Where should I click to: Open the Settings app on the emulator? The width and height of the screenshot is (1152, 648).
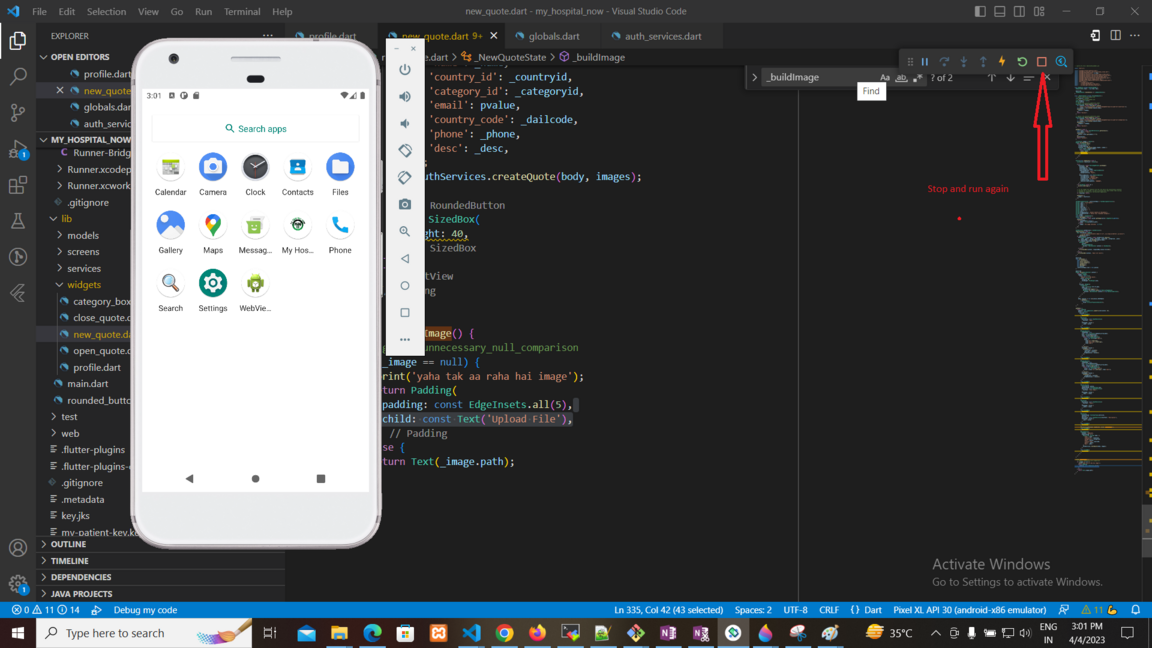pos(213,284)
